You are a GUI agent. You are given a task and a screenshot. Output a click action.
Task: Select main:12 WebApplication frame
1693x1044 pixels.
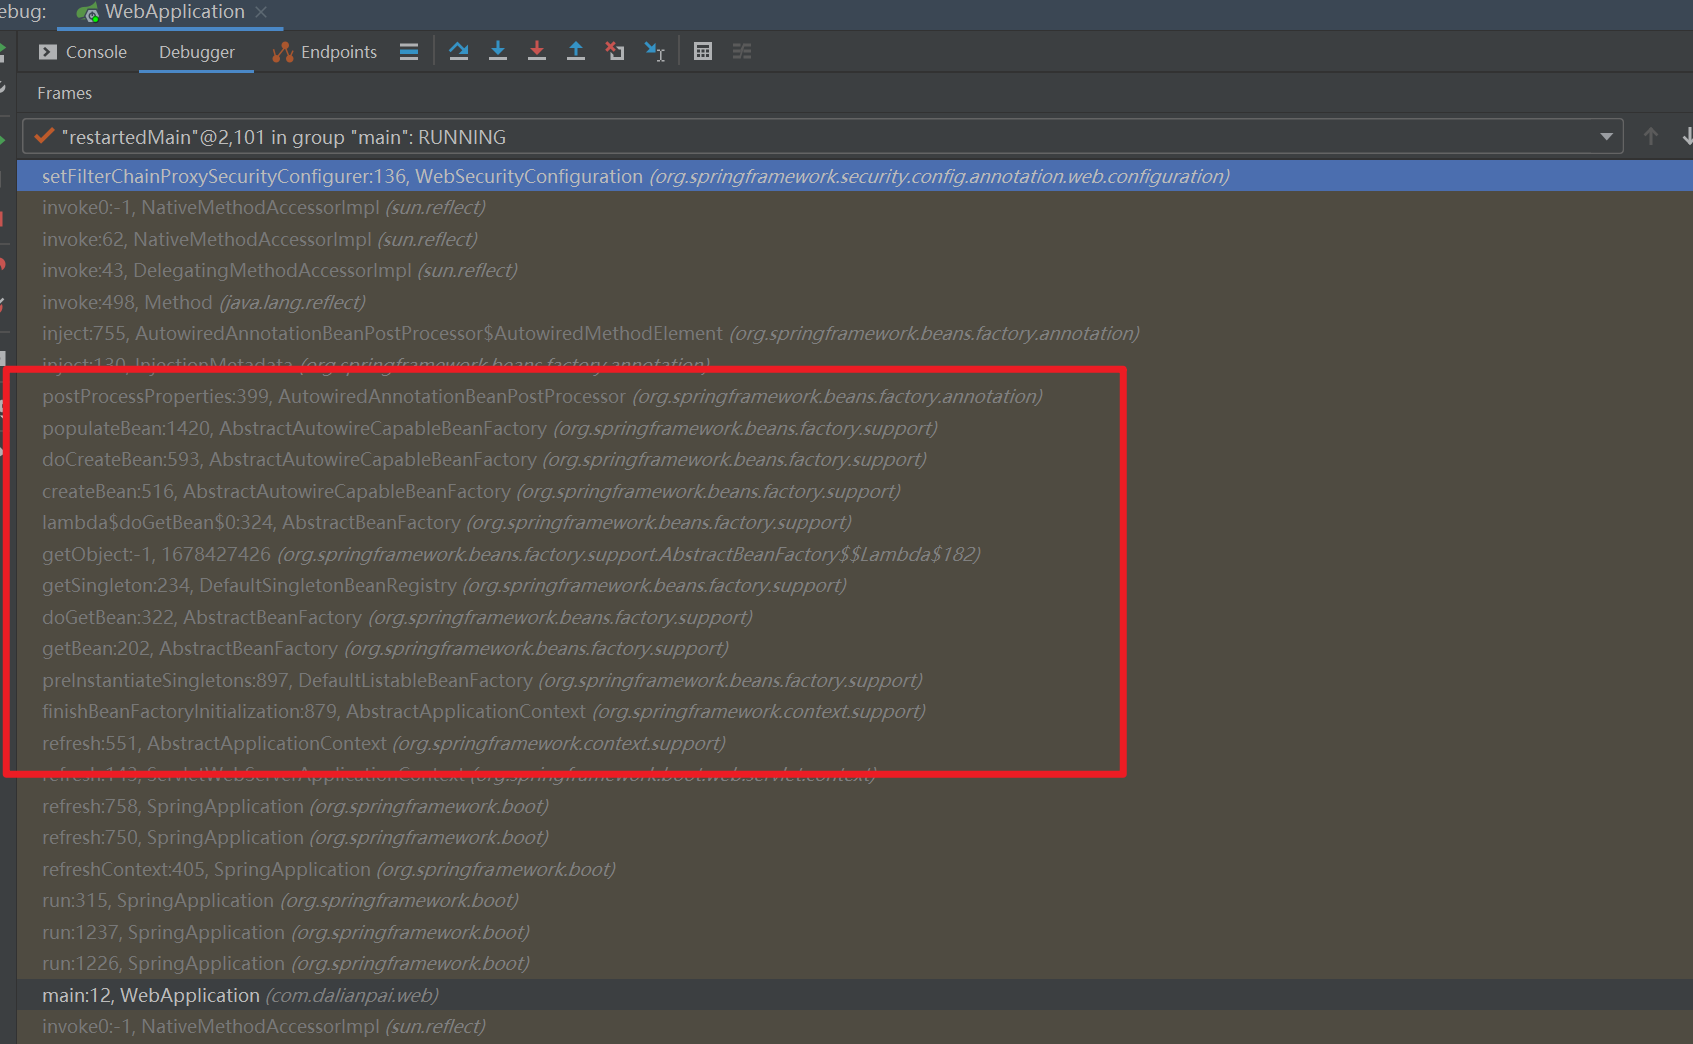[x=854, y=995]
